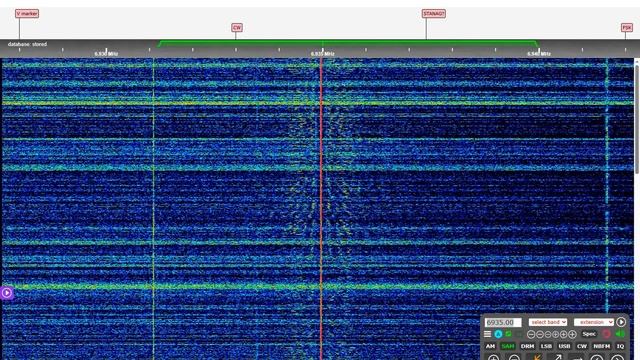Click the smallest frequency step-up plus button
This screenshot has width=640, height=360.
(556, 335)
